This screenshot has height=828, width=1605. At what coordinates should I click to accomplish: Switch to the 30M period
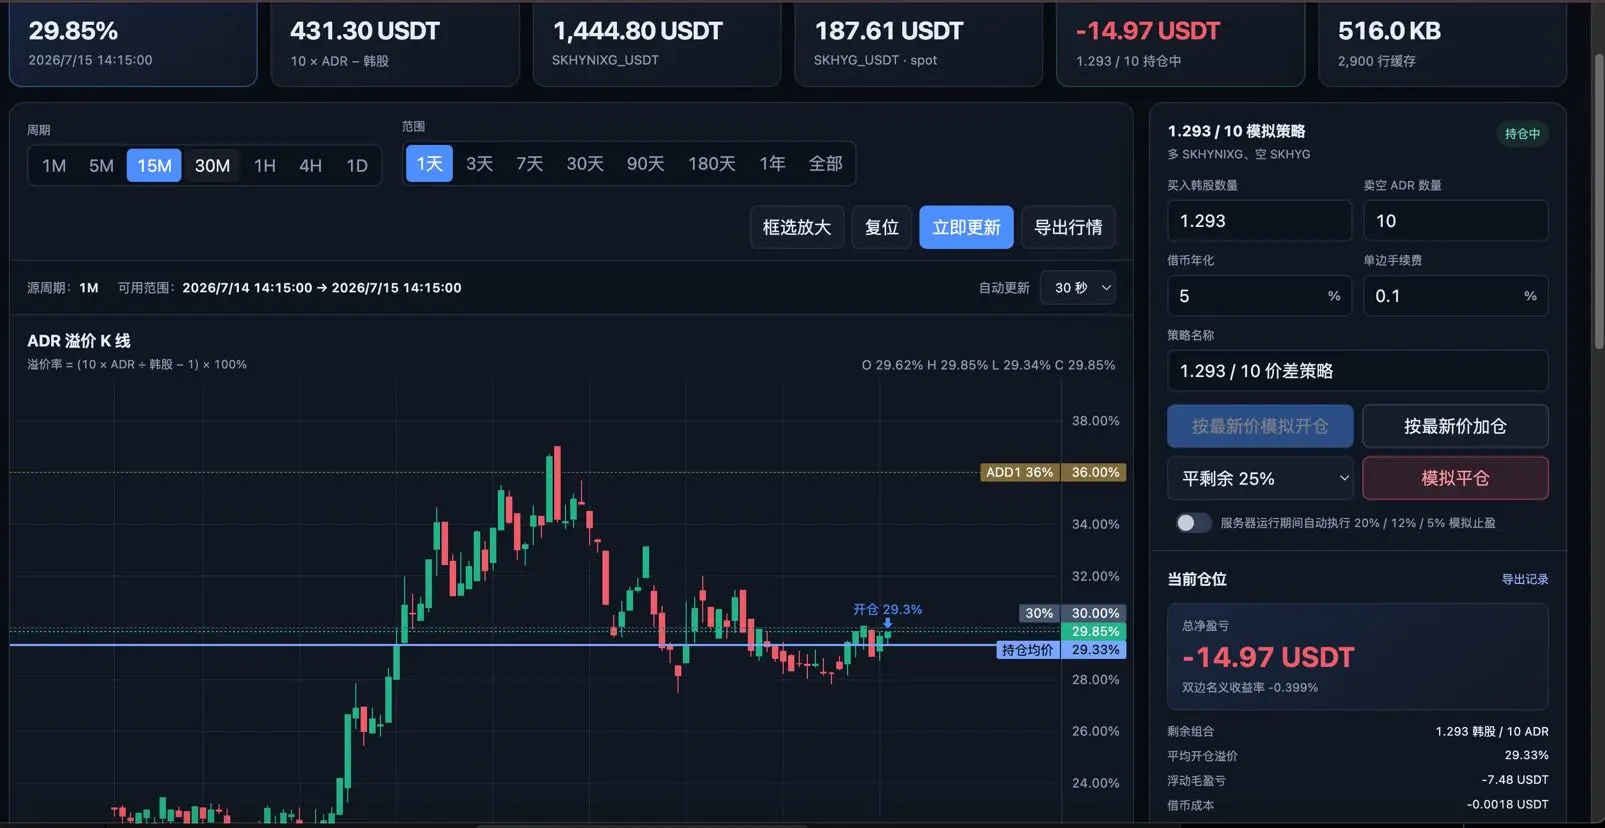tap(212, 165)
